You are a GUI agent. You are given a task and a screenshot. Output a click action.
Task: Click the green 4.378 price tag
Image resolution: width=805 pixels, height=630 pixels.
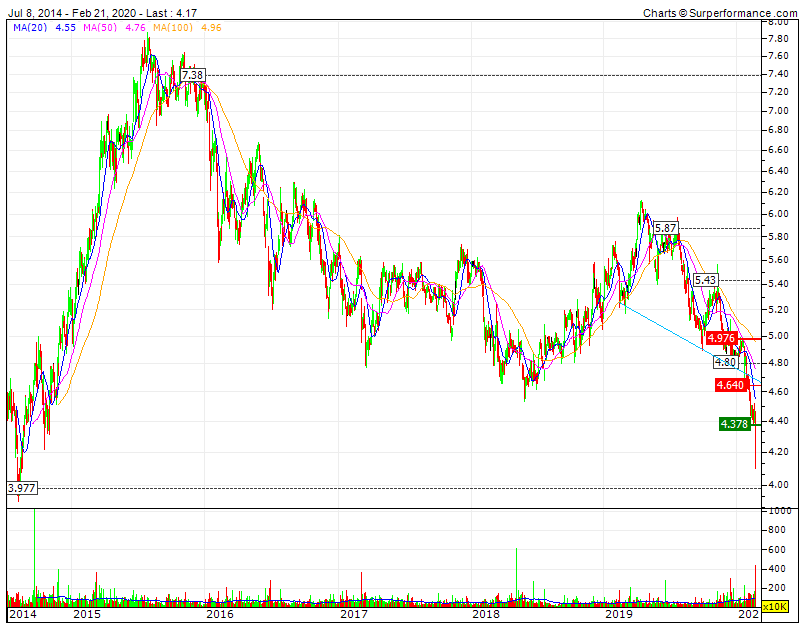(735, 424)
